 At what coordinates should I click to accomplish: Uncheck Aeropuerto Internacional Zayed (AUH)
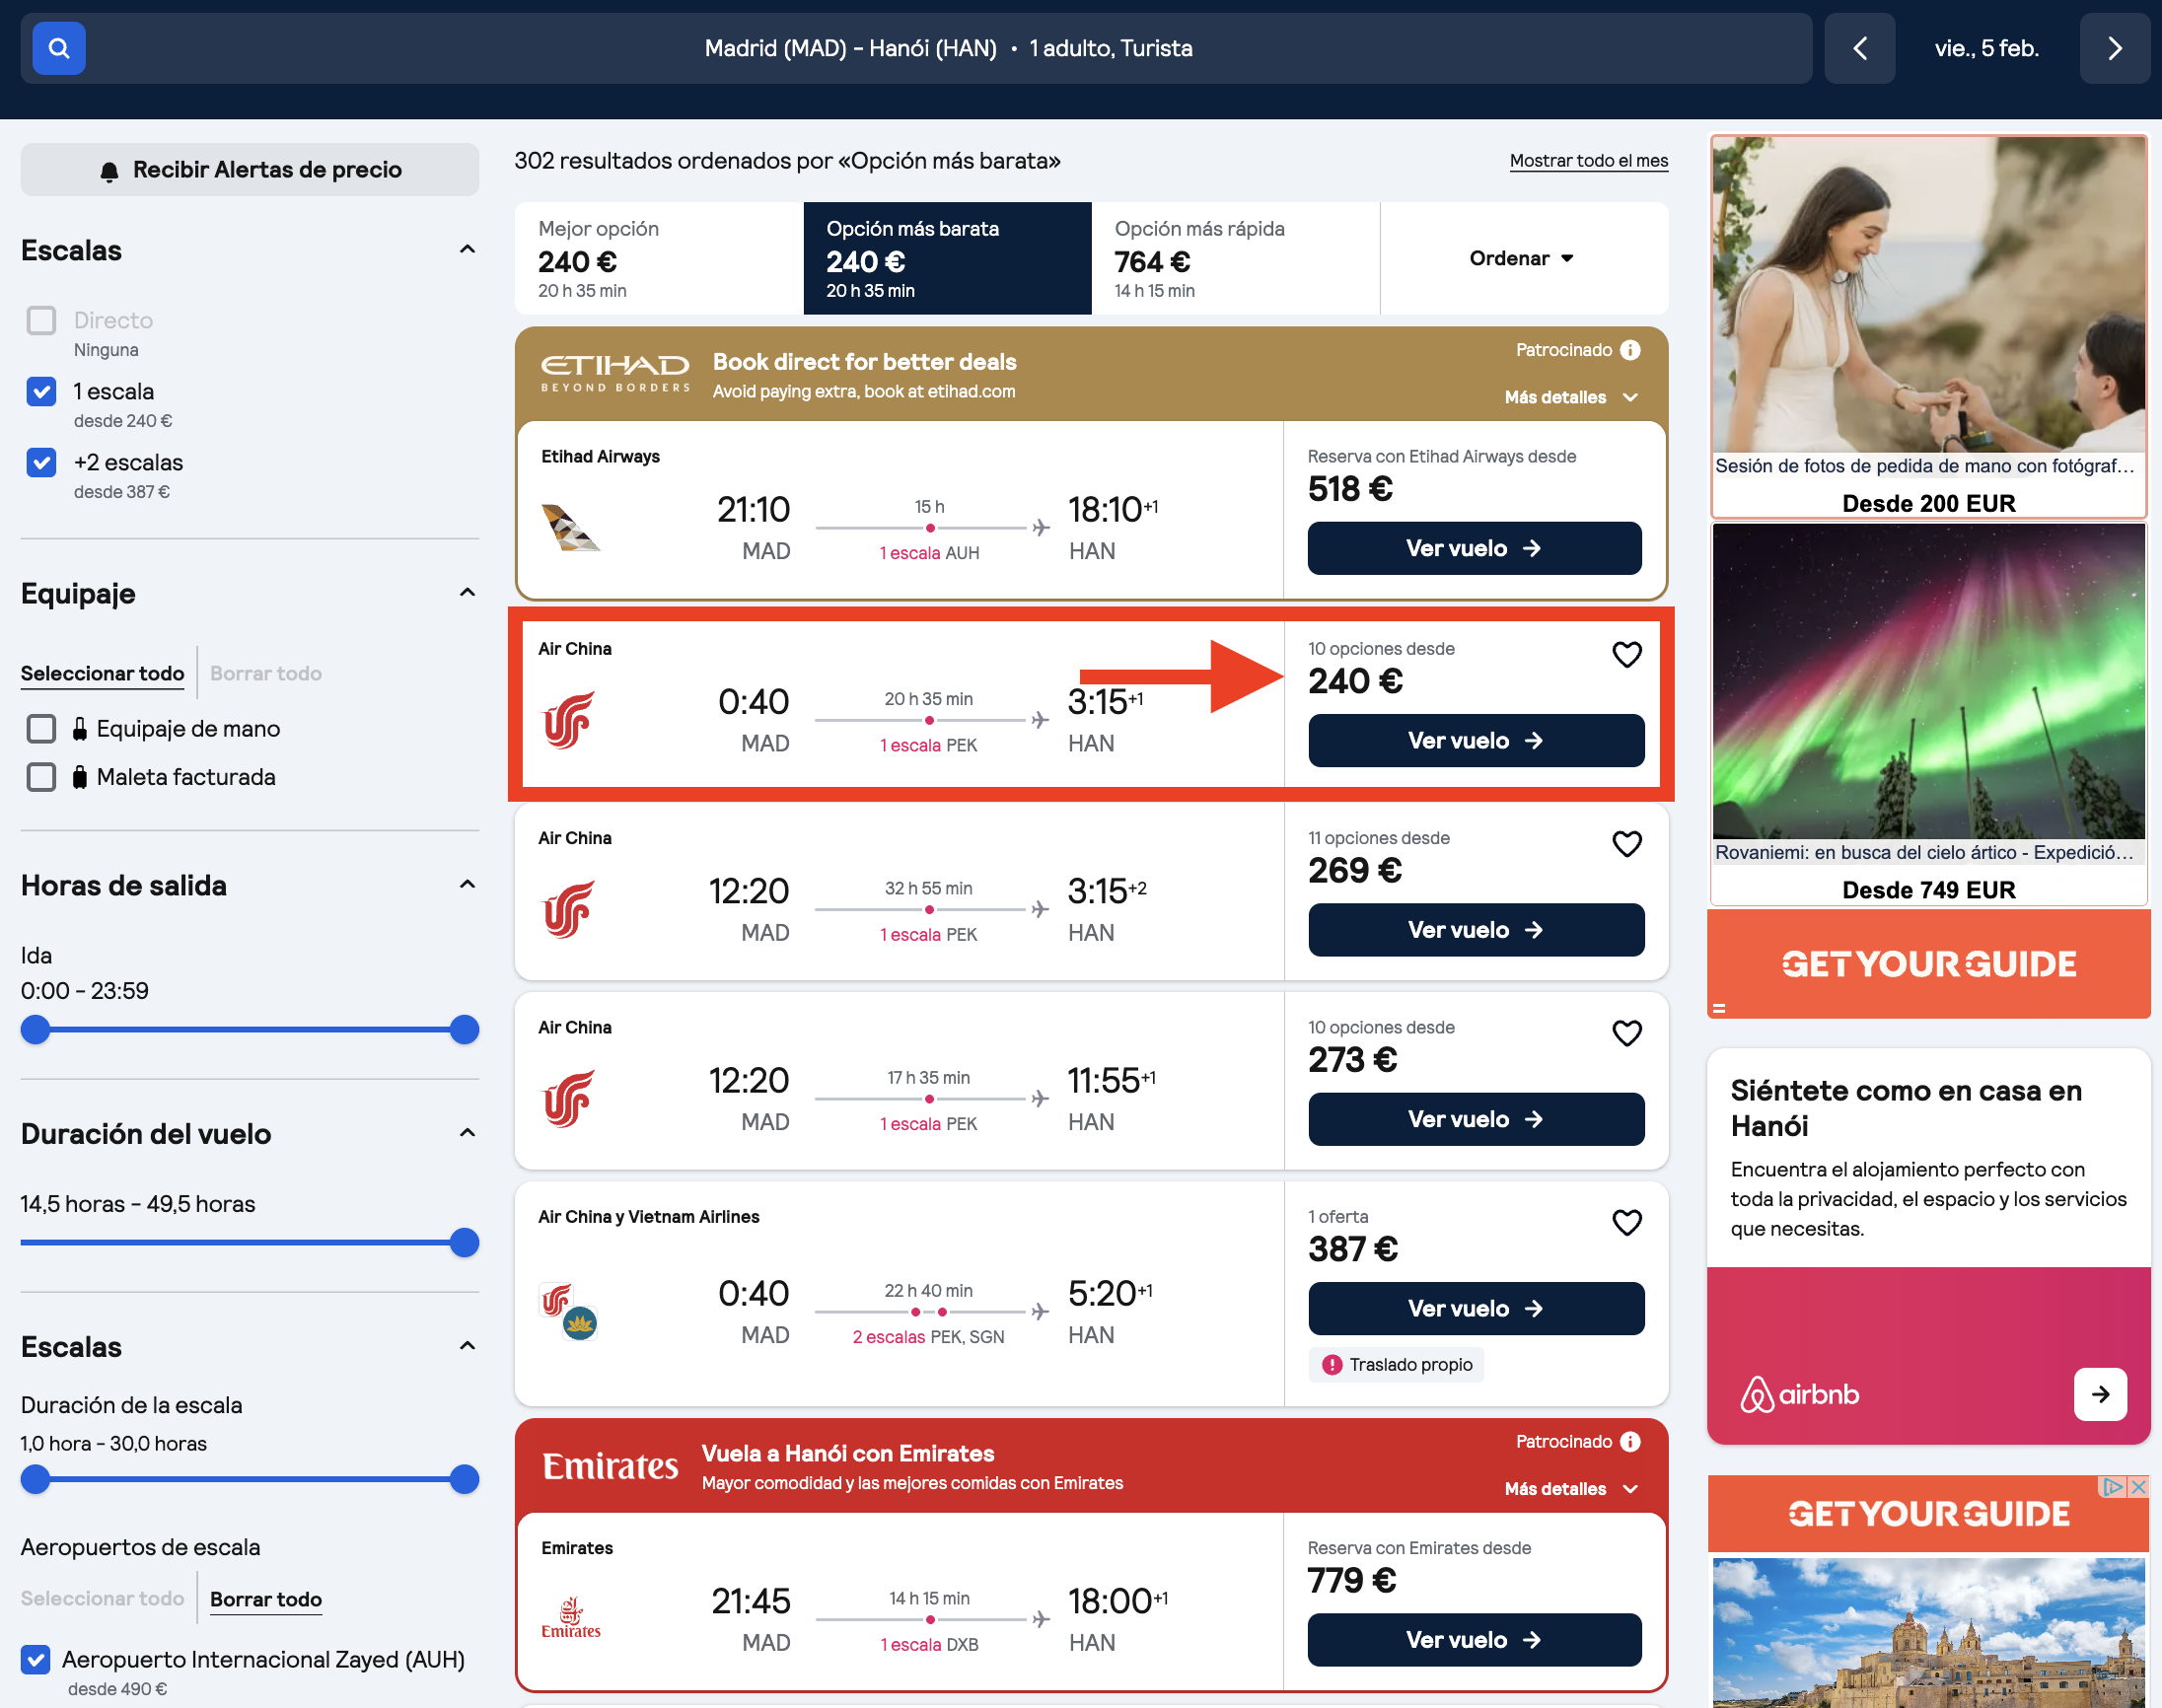36,1660
